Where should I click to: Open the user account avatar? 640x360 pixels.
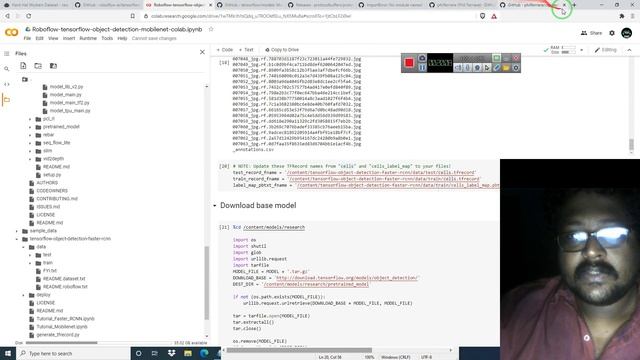627,33
